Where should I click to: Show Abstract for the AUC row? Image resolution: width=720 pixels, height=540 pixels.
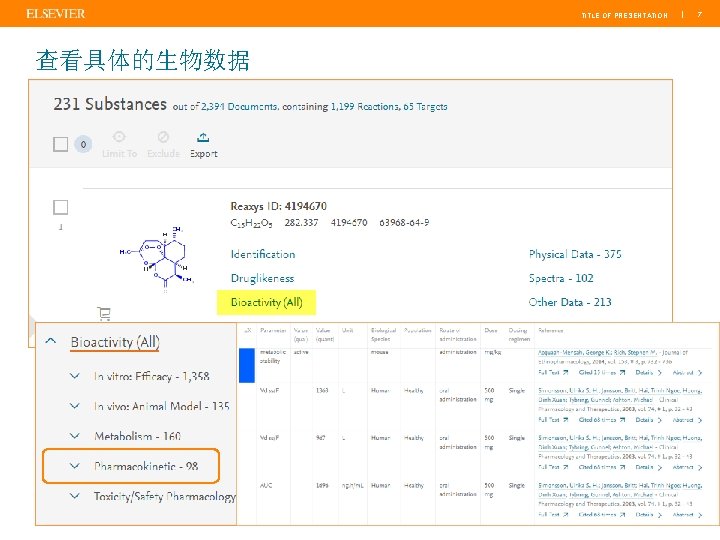[x=687, y=515]
